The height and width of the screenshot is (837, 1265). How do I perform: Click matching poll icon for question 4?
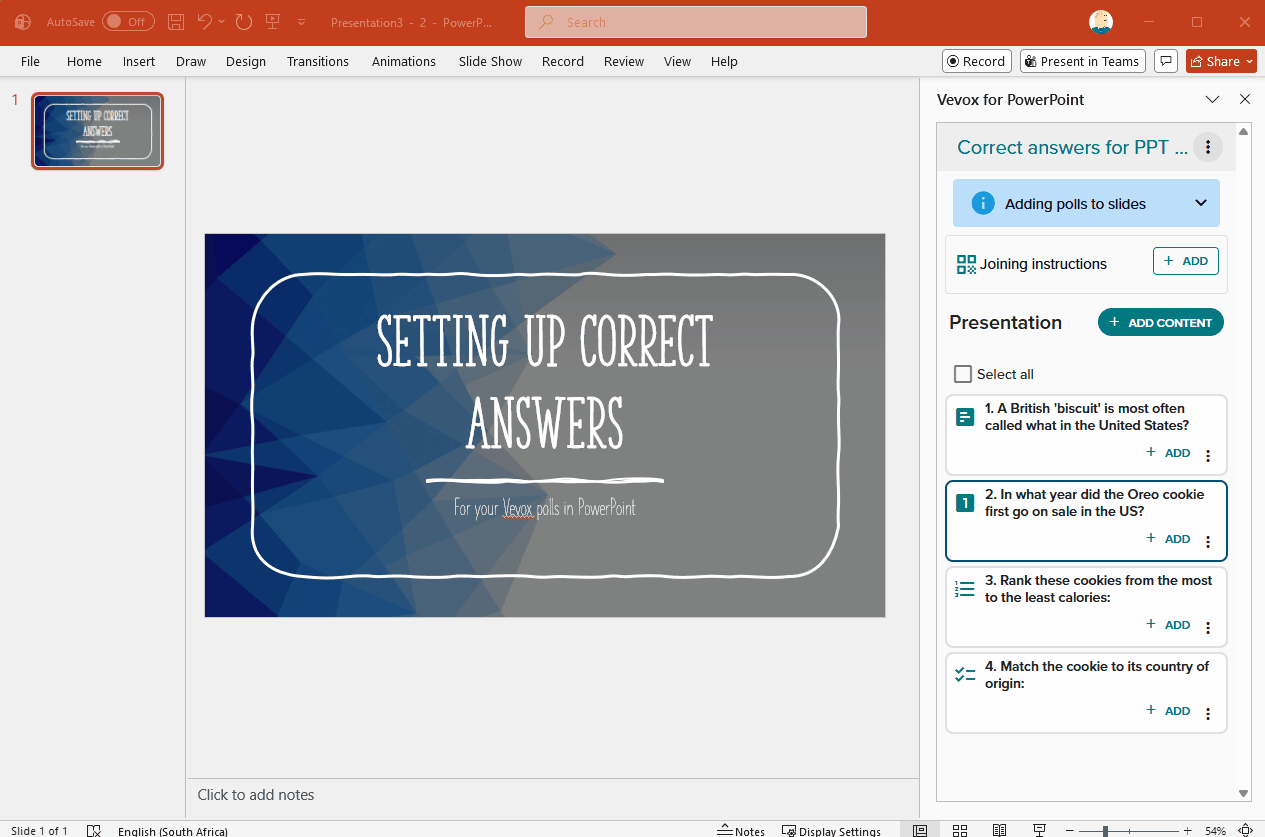tap(965, 675)
